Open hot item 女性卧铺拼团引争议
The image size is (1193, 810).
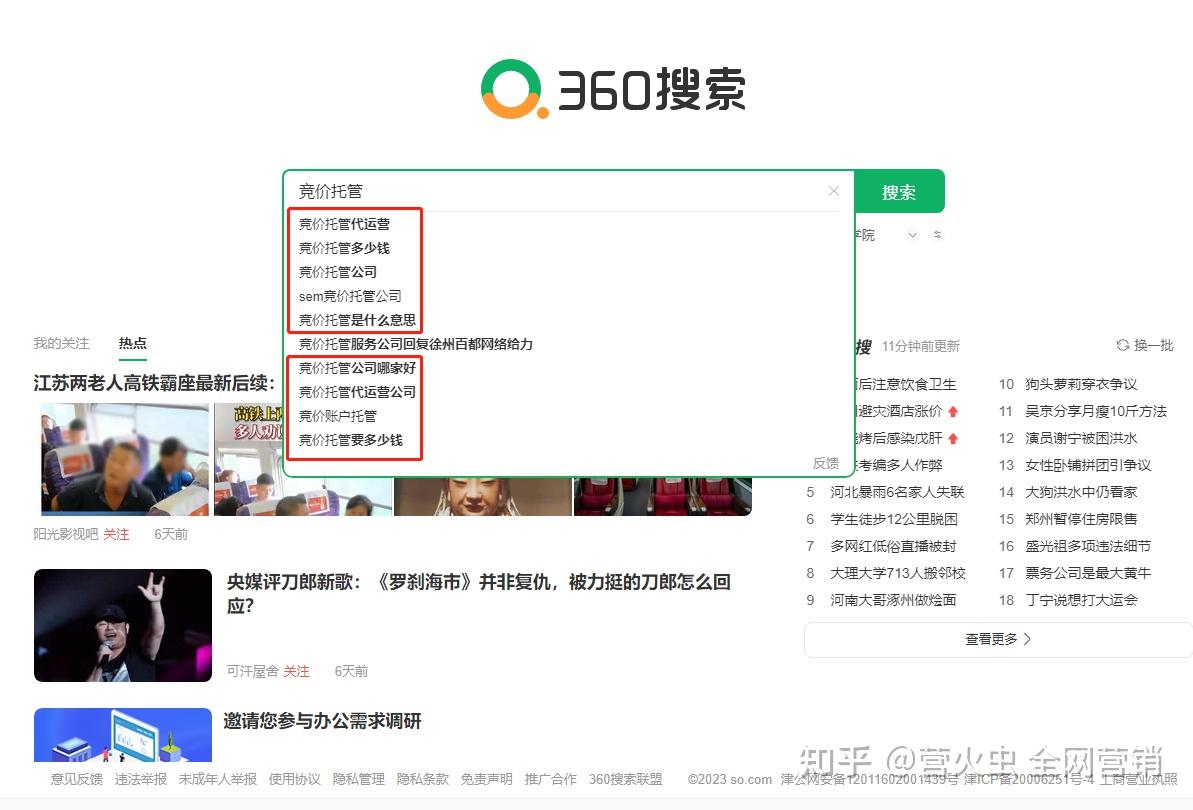(x=1088, y=465)
